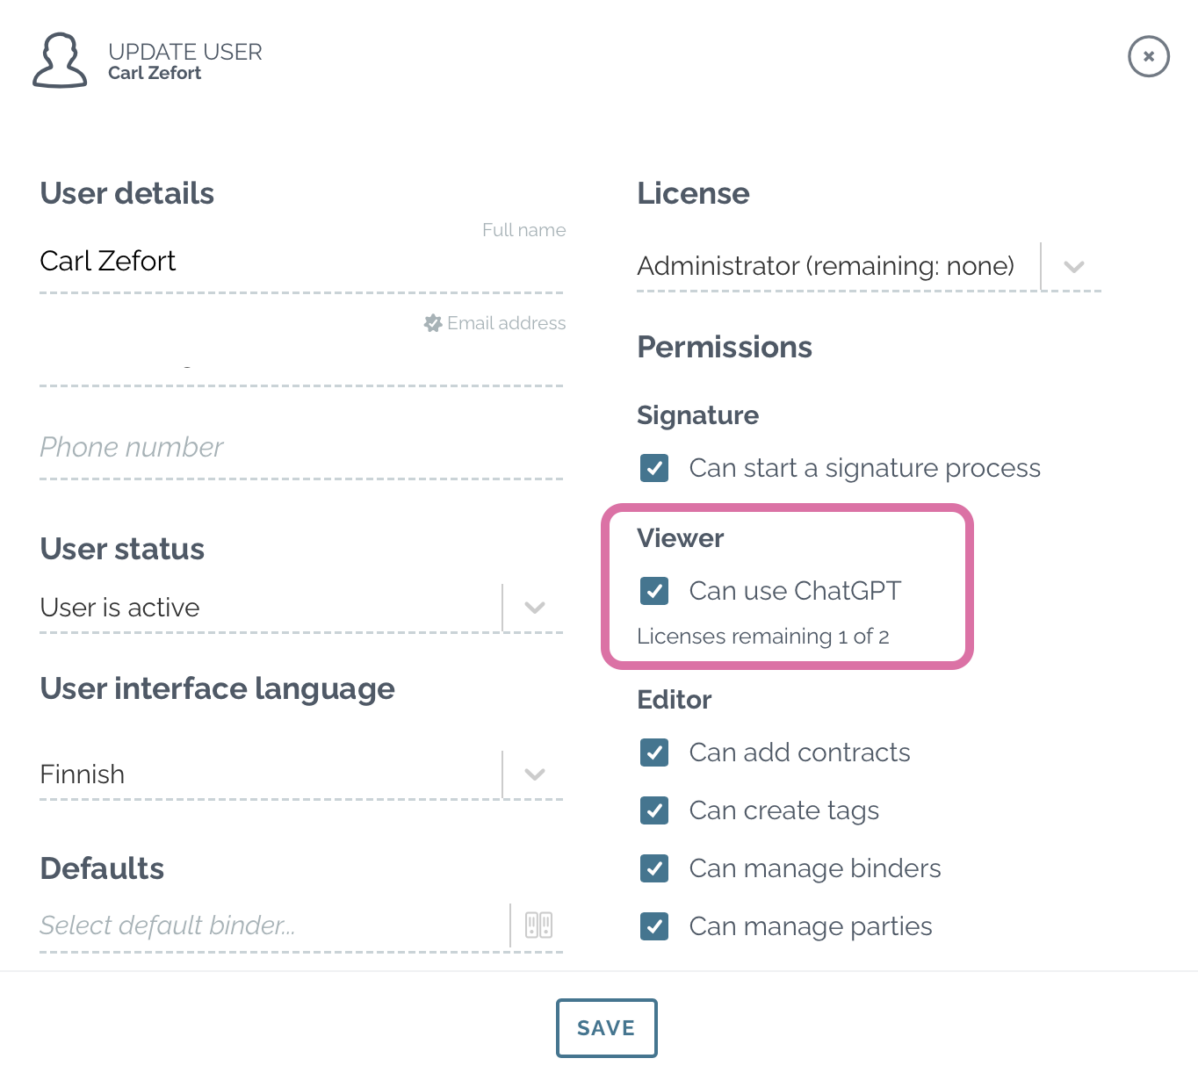
Task: Click the user profile avatar icon
Action: tap(59, 59)
